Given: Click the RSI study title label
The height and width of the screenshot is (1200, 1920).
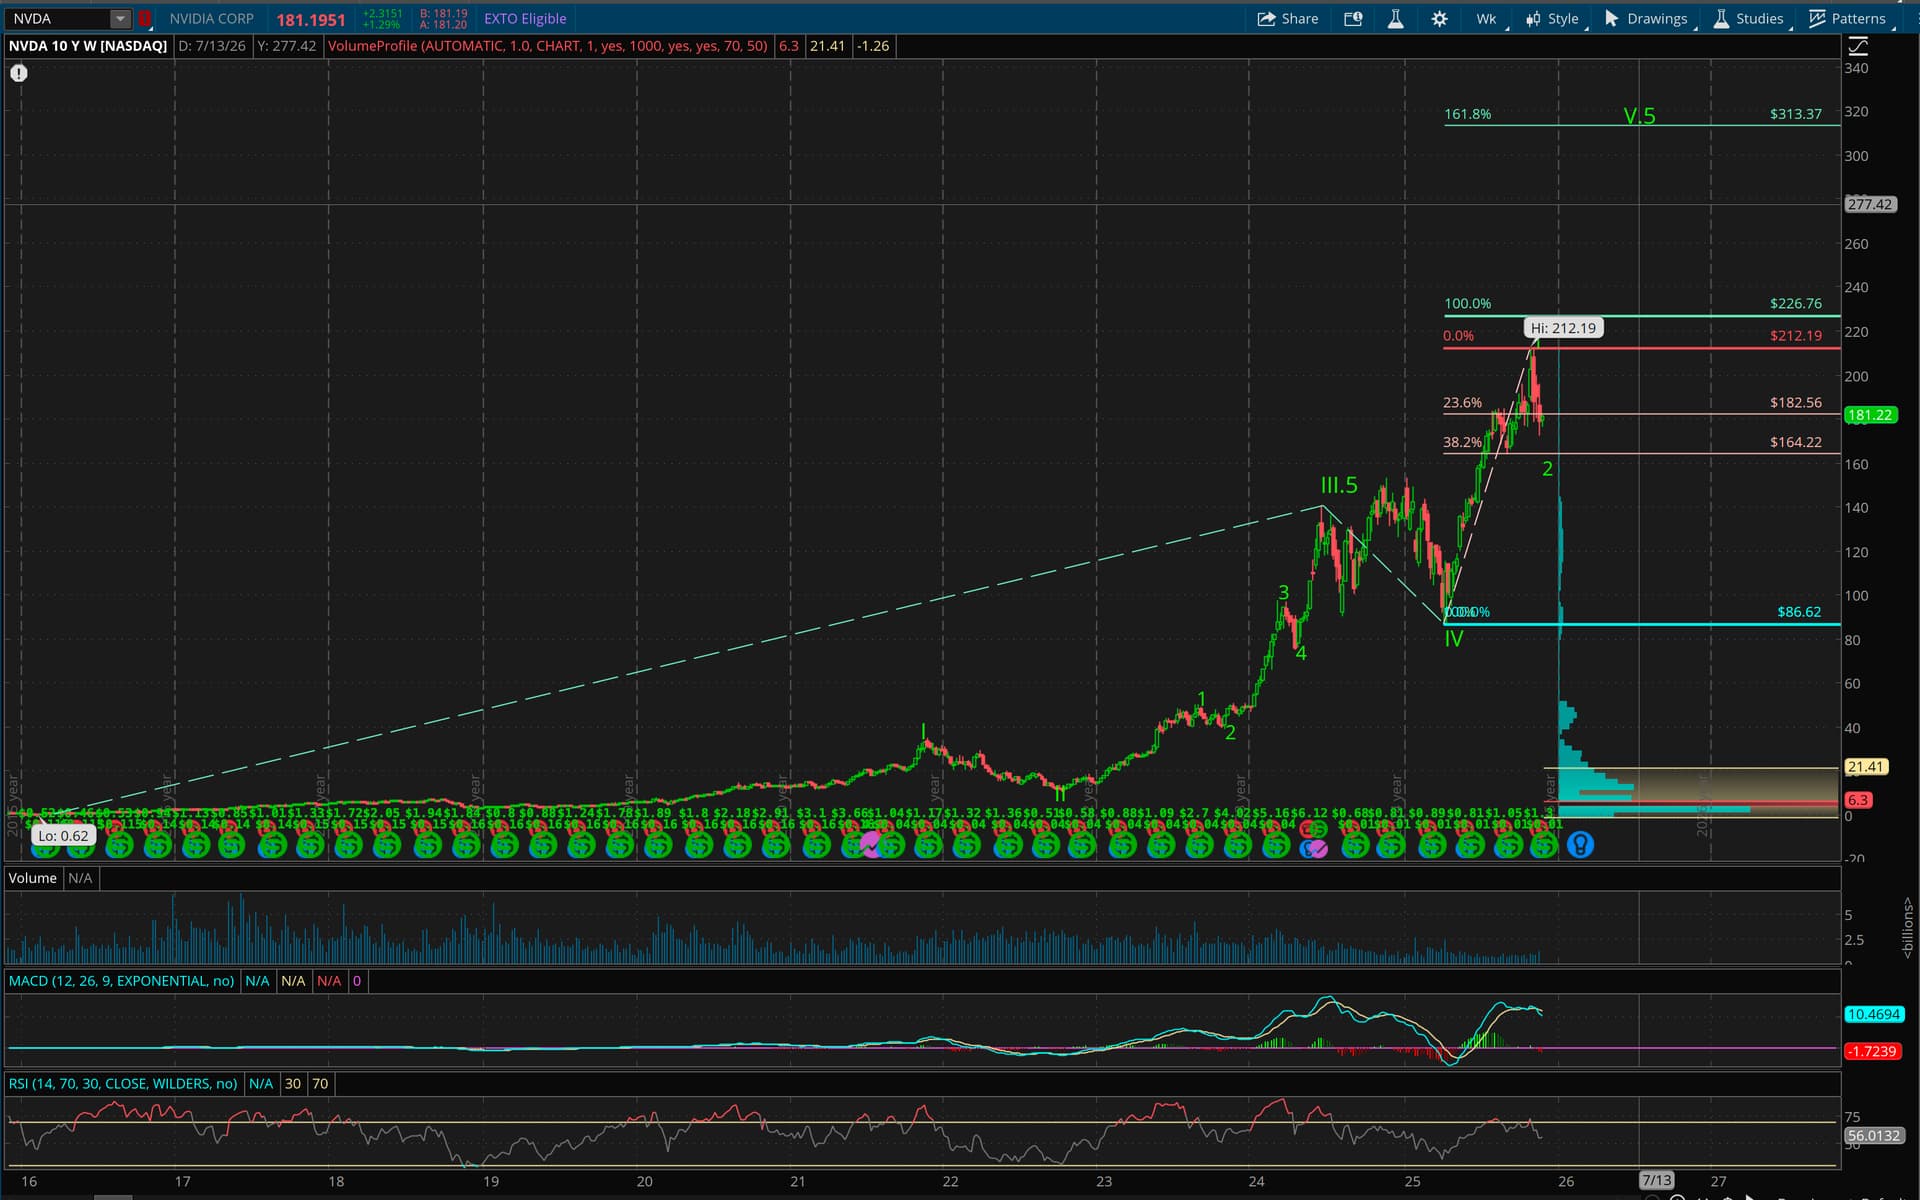Looking at the screenshot, I should 123,1083.
